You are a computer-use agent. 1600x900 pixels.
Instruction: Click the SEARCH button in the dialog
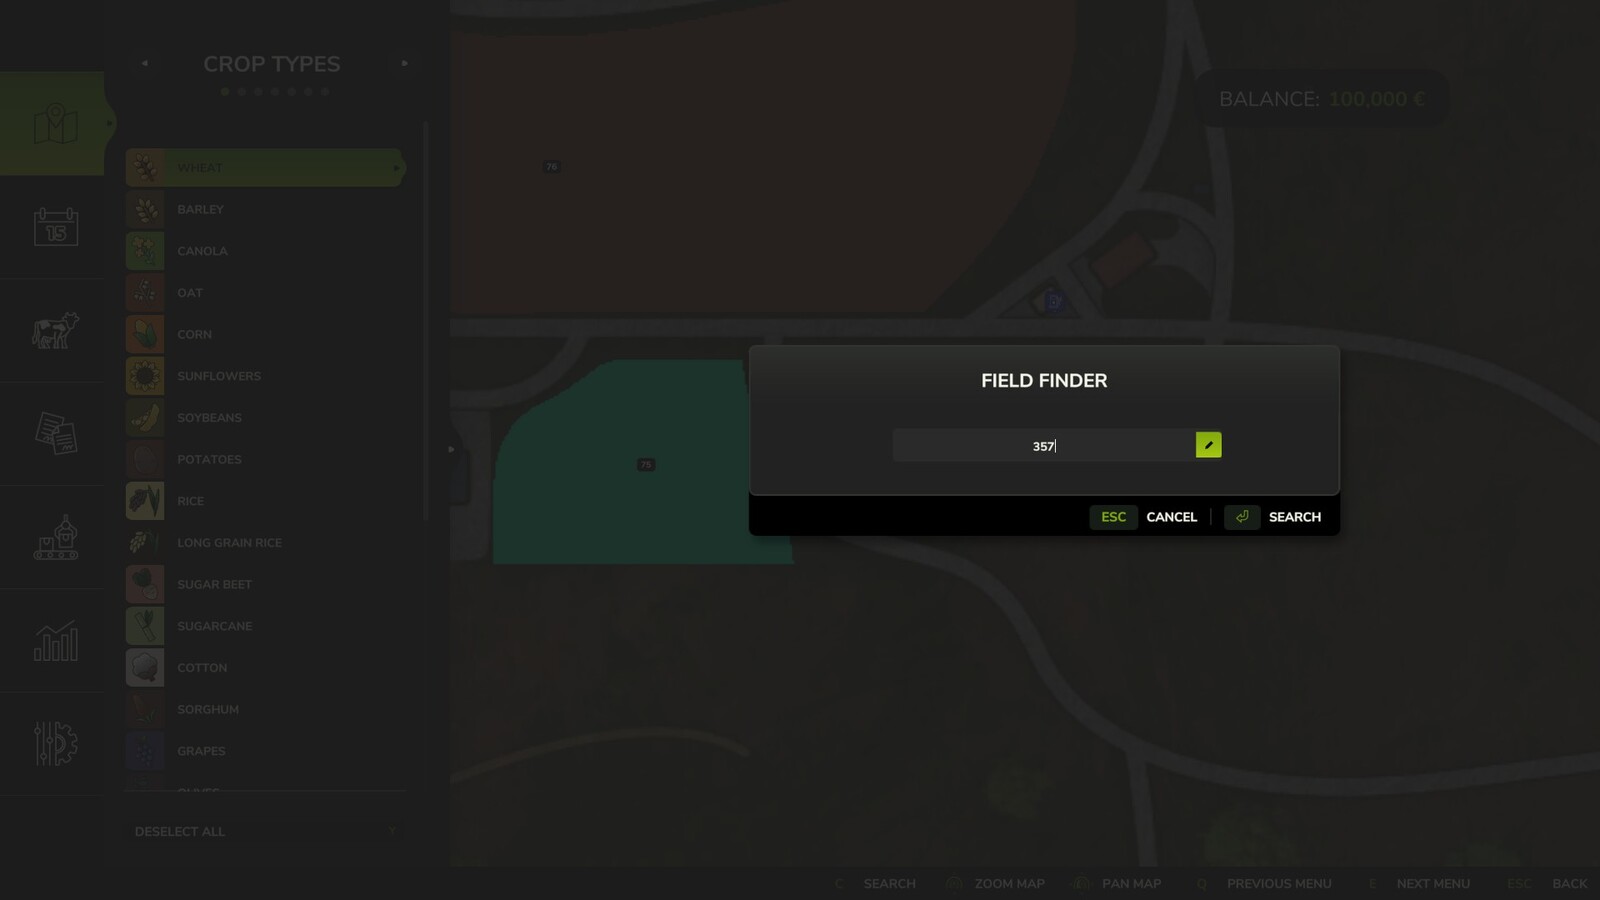click(1294, 517)
